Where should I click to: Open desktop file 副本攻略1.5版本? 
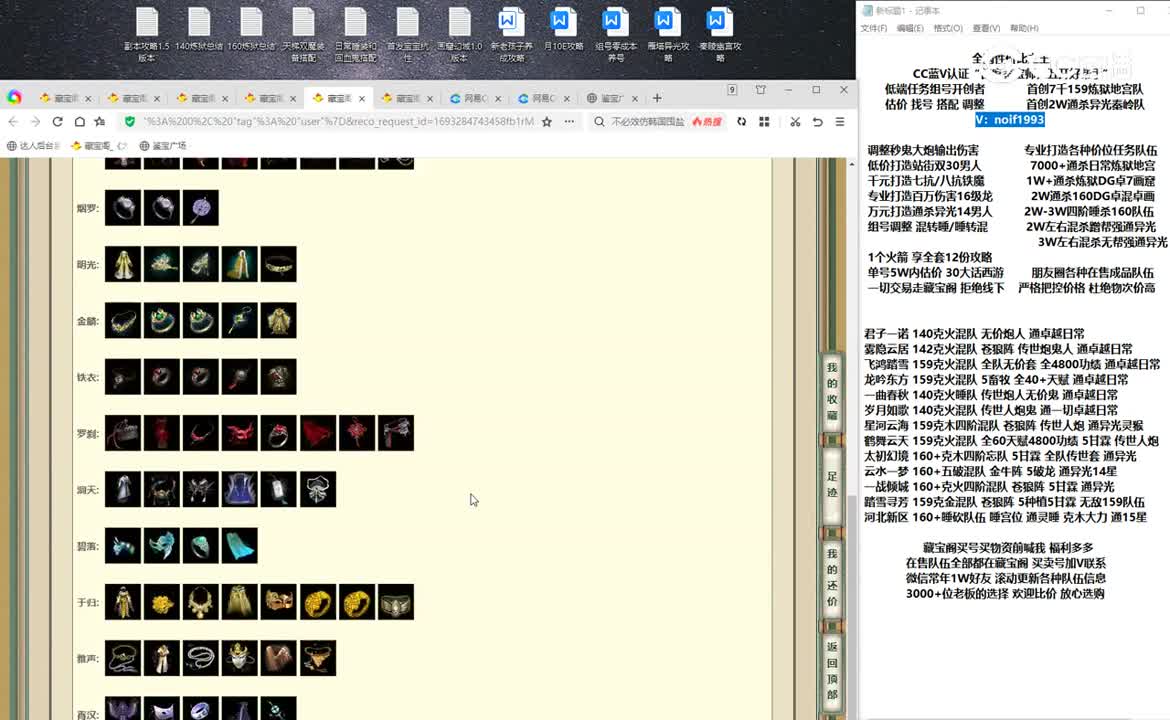pyautogui.click(x=147, y=34)
